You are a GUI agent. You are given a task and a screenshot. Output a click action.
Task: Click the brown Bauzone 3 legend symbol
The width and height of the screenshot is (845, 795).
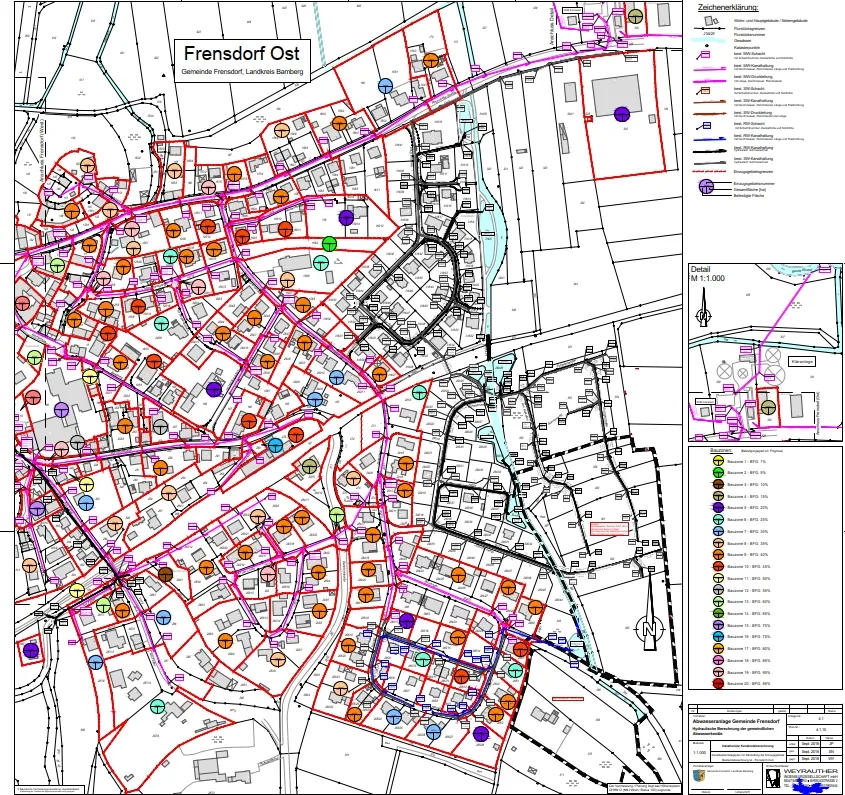click(x=718, y=484)
